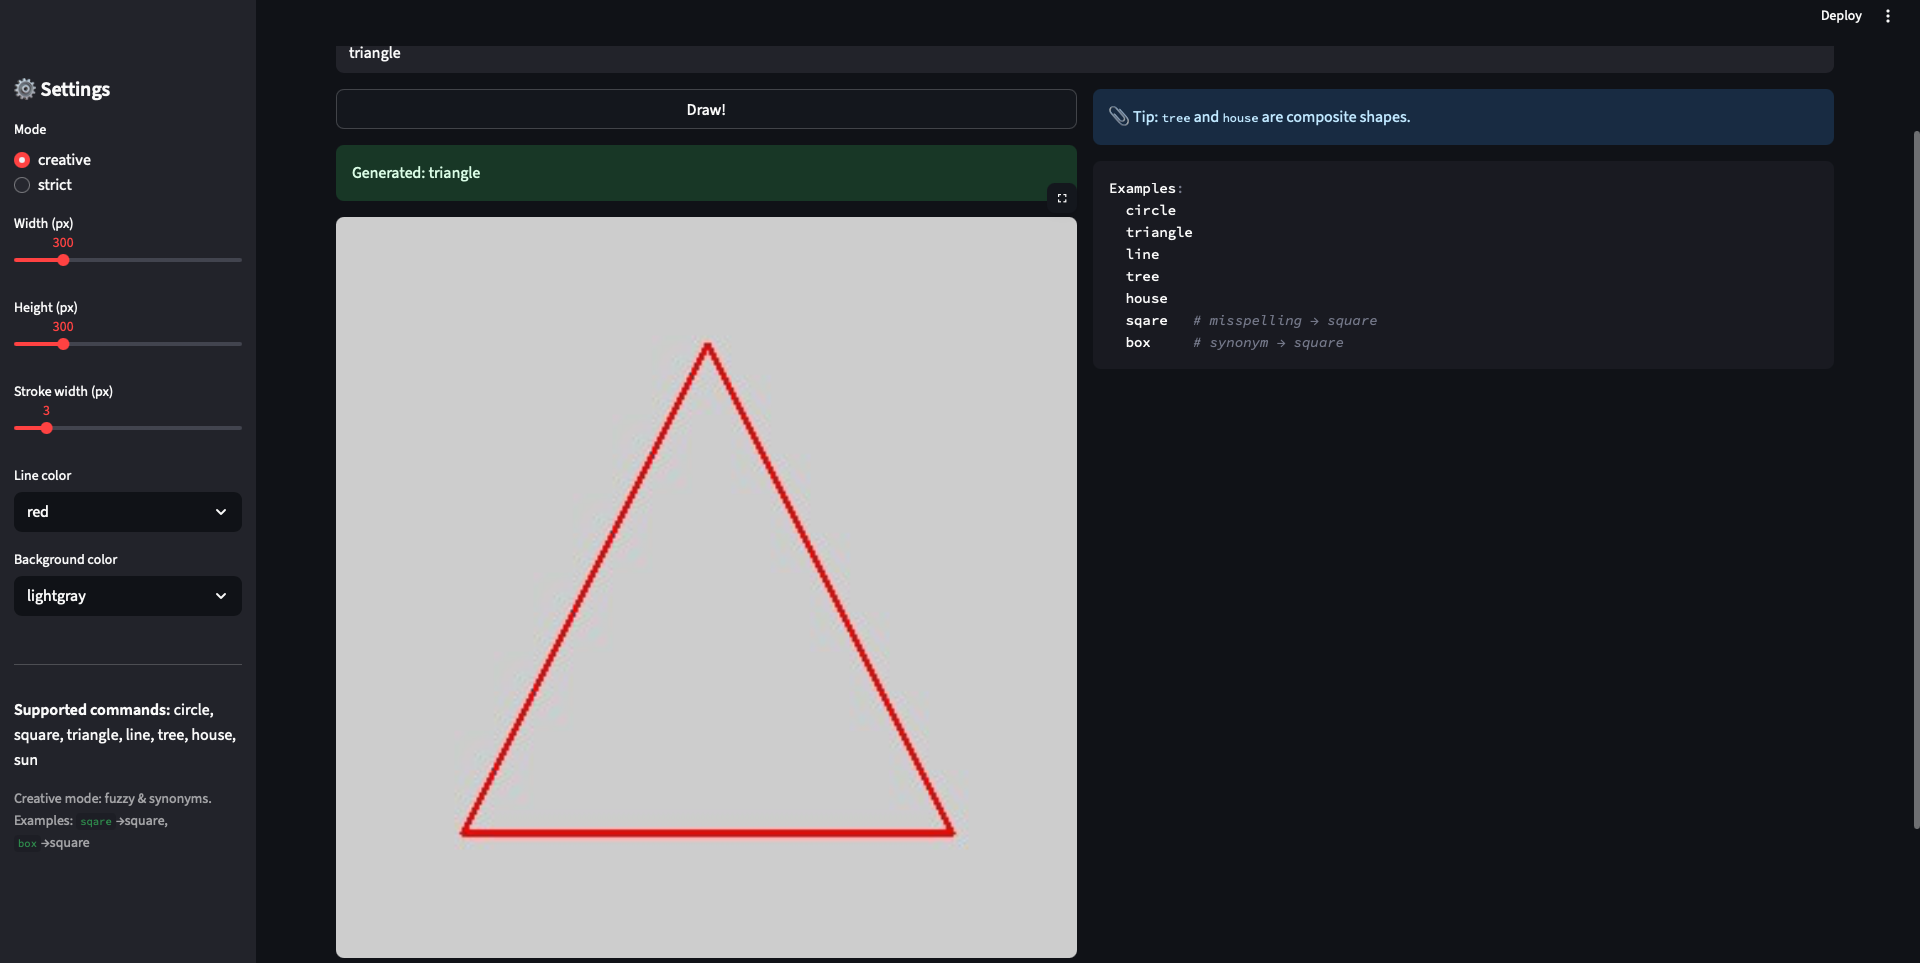Click 'line' in the examples list

click(x=1142, y=254)
